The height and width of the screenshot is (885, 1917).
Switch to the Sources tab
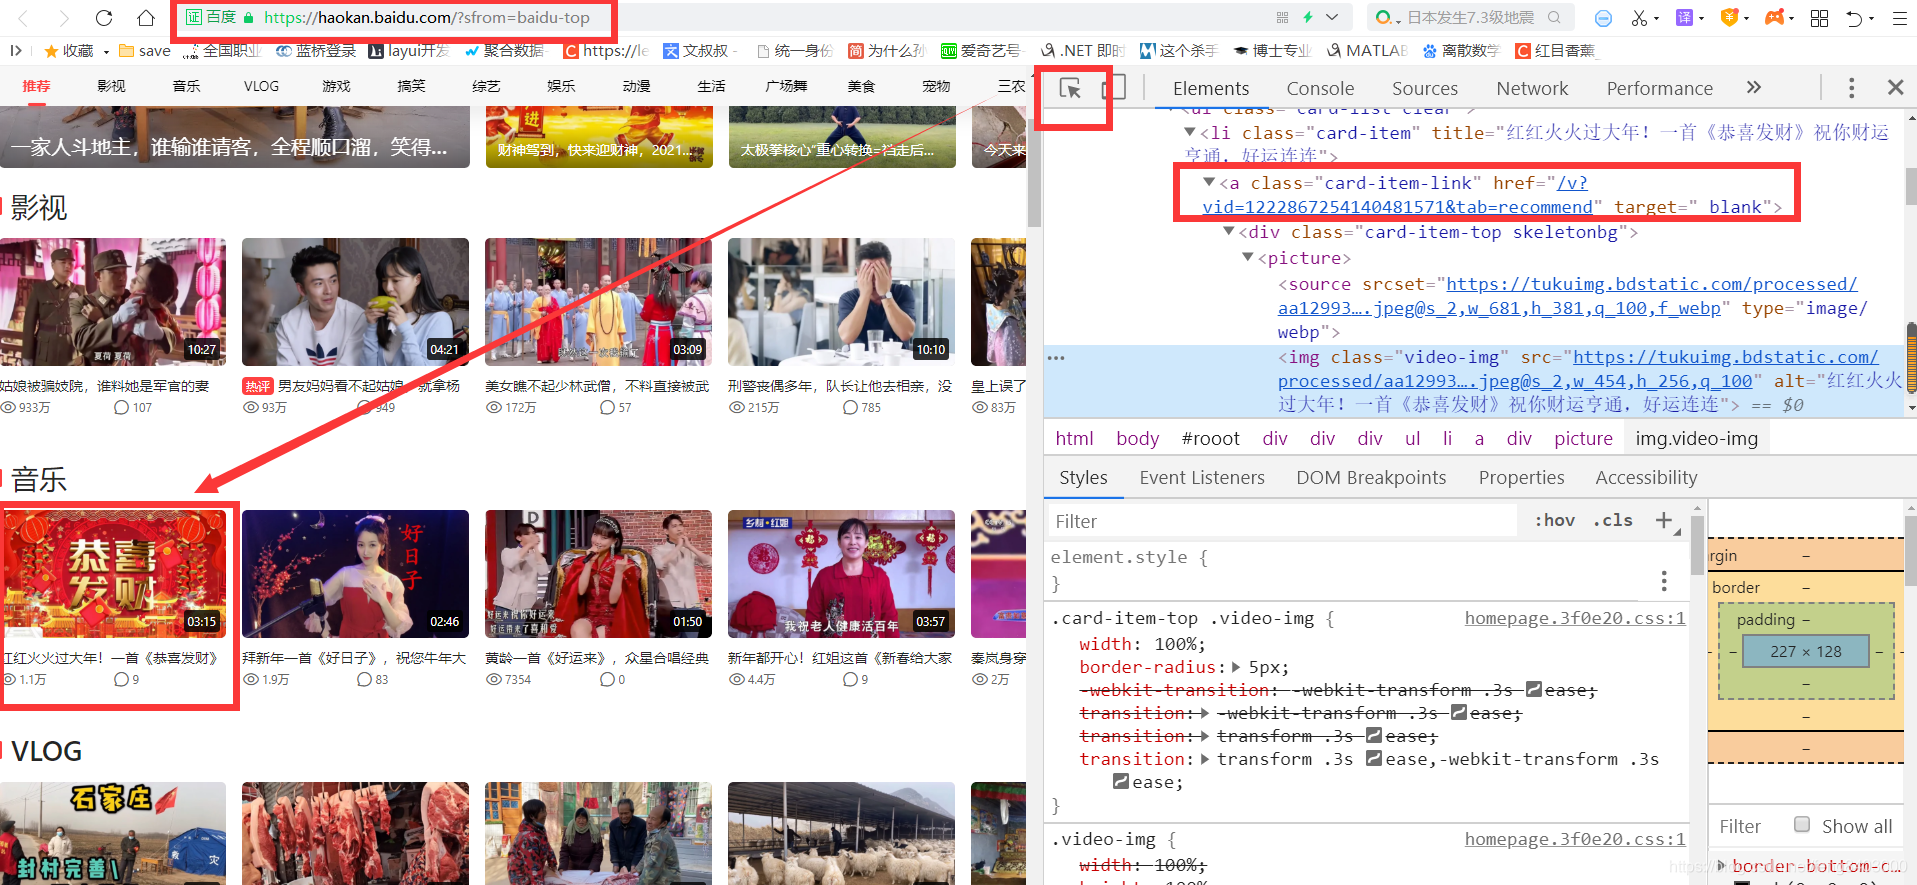(1425, 88)
